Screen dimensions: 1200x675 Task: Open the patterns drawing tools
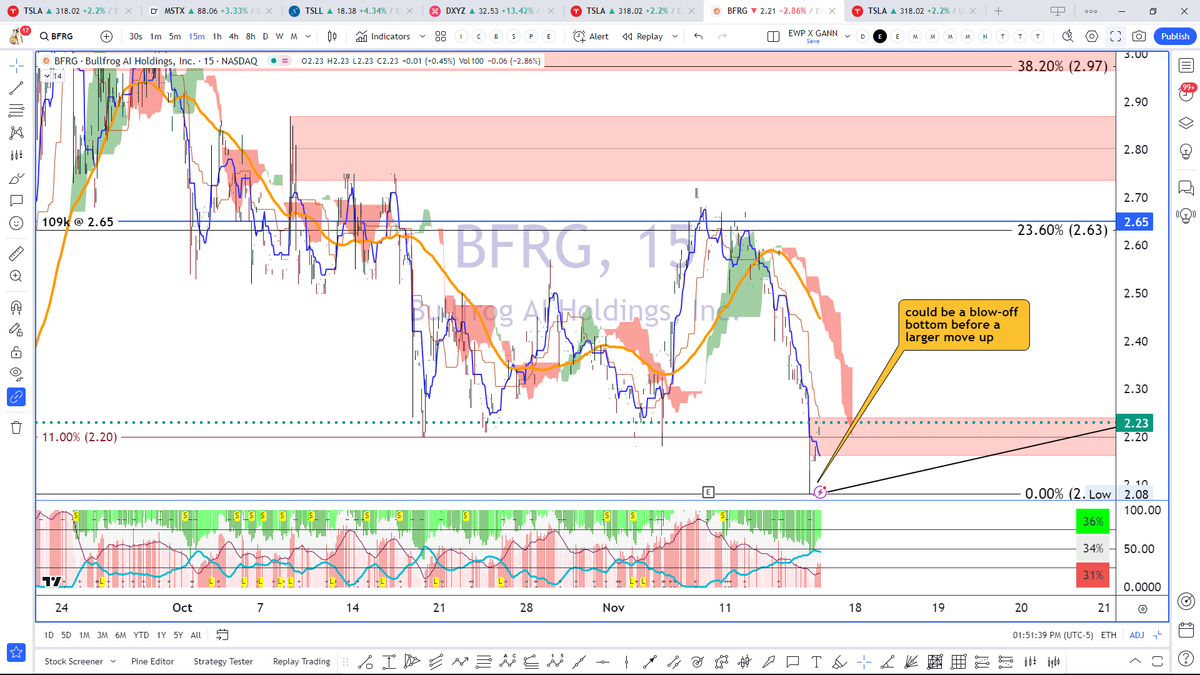point(15,132)
